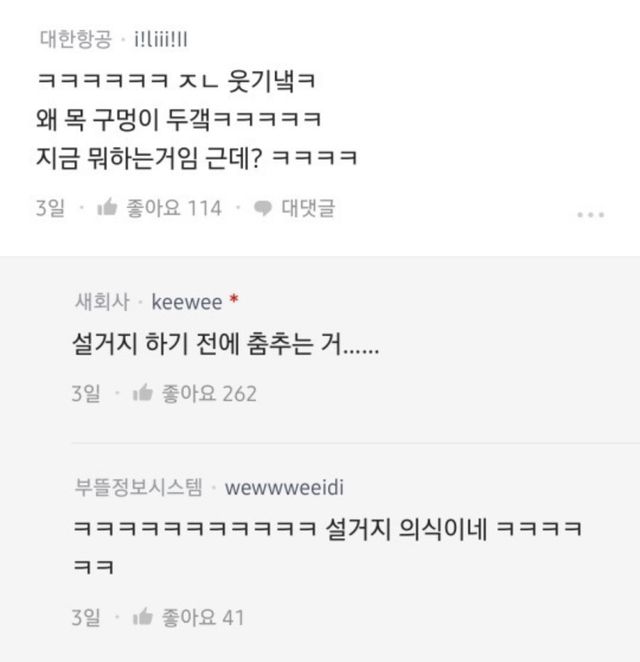Toggle like via 좋아요 41 label
This screenshot has height=662, width=640.
click(x=203, y=617)
